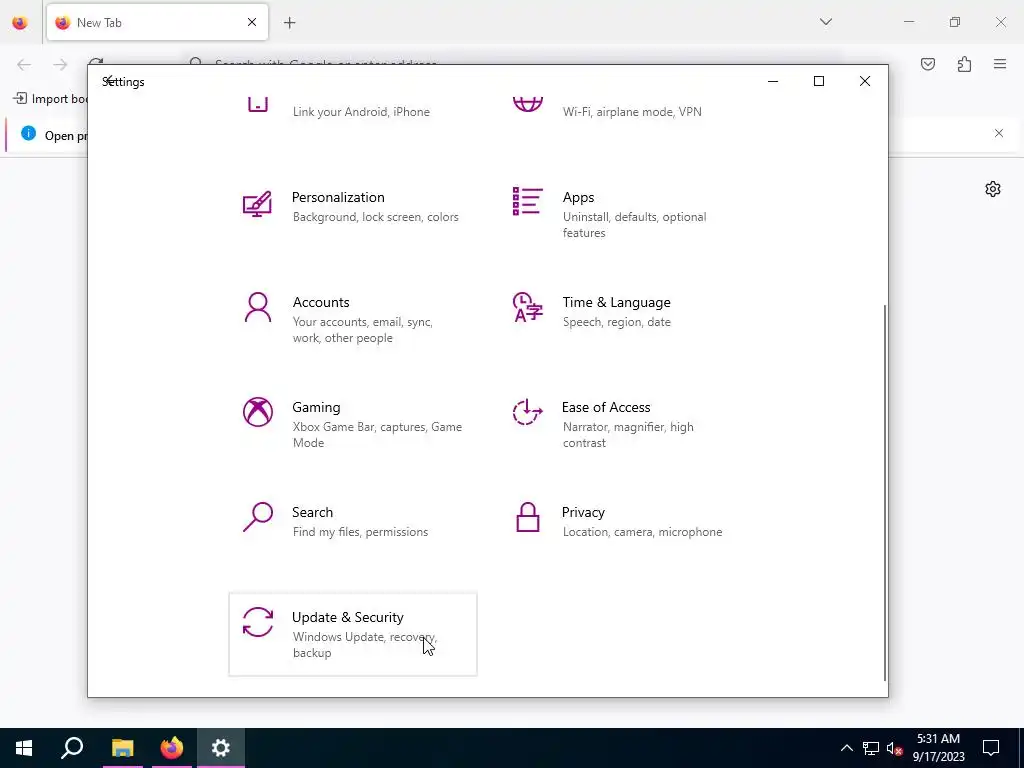1024x768 pixels.
Task: Show hidden tray icons chevron
Action: (846, 748)
